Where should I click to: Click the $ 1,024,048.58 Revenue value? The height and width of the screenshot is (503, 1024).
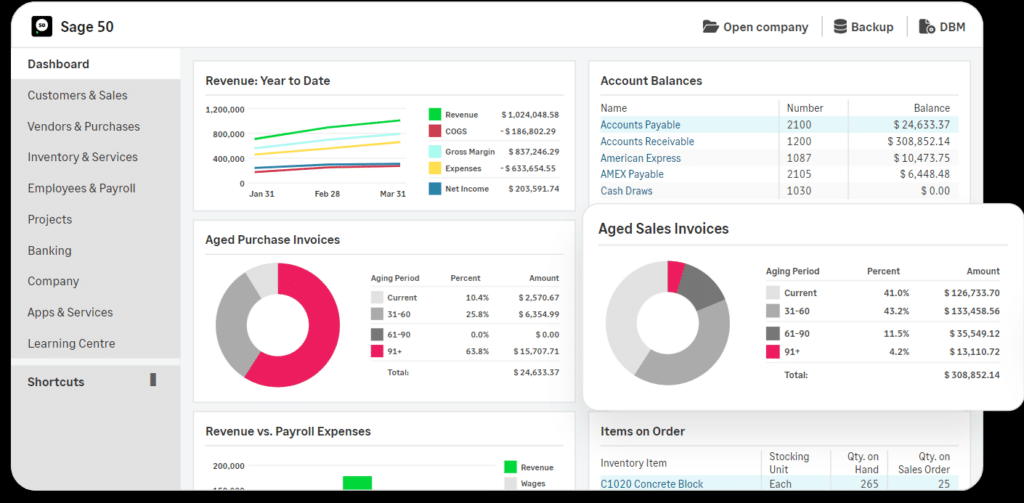[530, 115]
